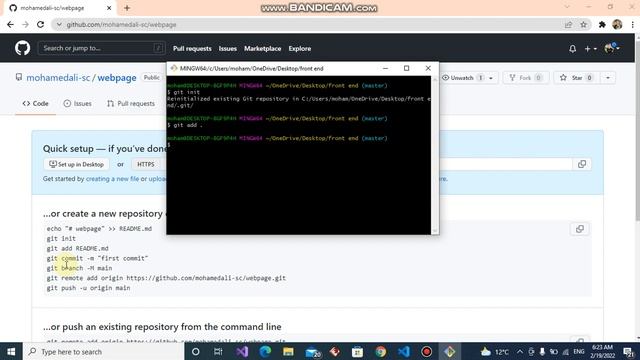Open Cortana circle icon on taskbar
This screenshot has width=640, height=360.
(196, 351)
